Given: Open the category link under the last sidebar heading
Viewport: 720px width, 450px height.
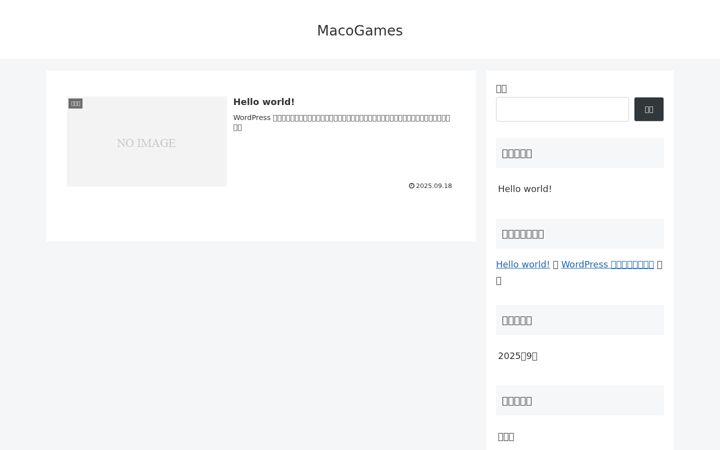Looking at the screenshot, I should [506, 437].
